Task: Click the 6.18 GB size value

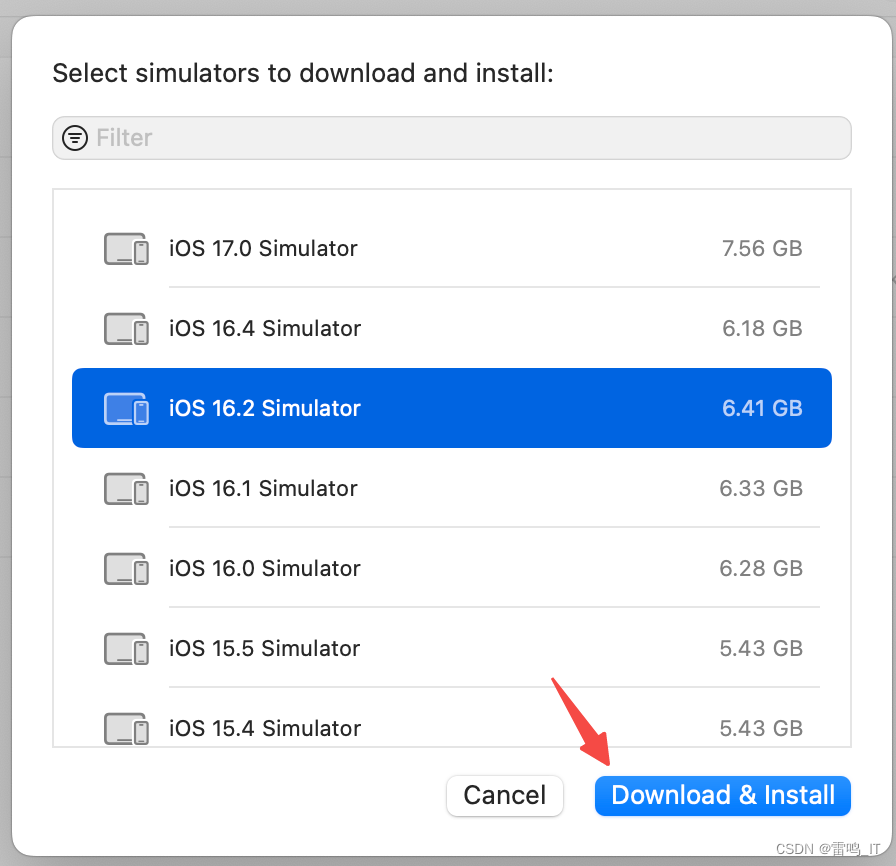Action: pyautogui.click(x=762, y=329)
